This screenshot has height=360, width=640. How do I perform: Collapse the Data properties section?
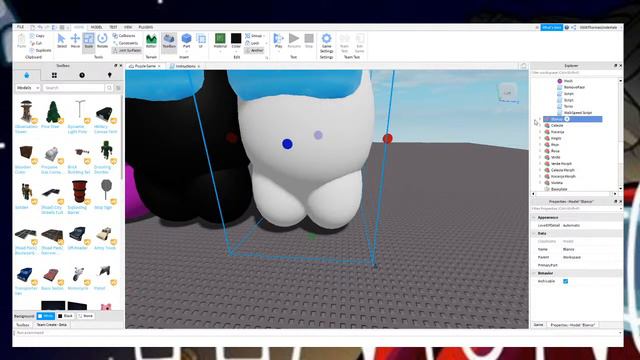pyautogui.click(x=534, y=233)
